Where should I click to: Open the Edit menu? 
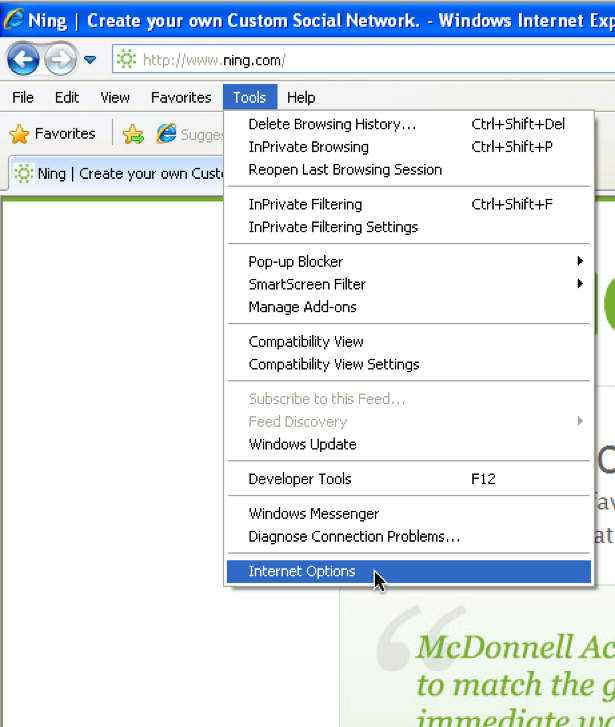point(67,97)
